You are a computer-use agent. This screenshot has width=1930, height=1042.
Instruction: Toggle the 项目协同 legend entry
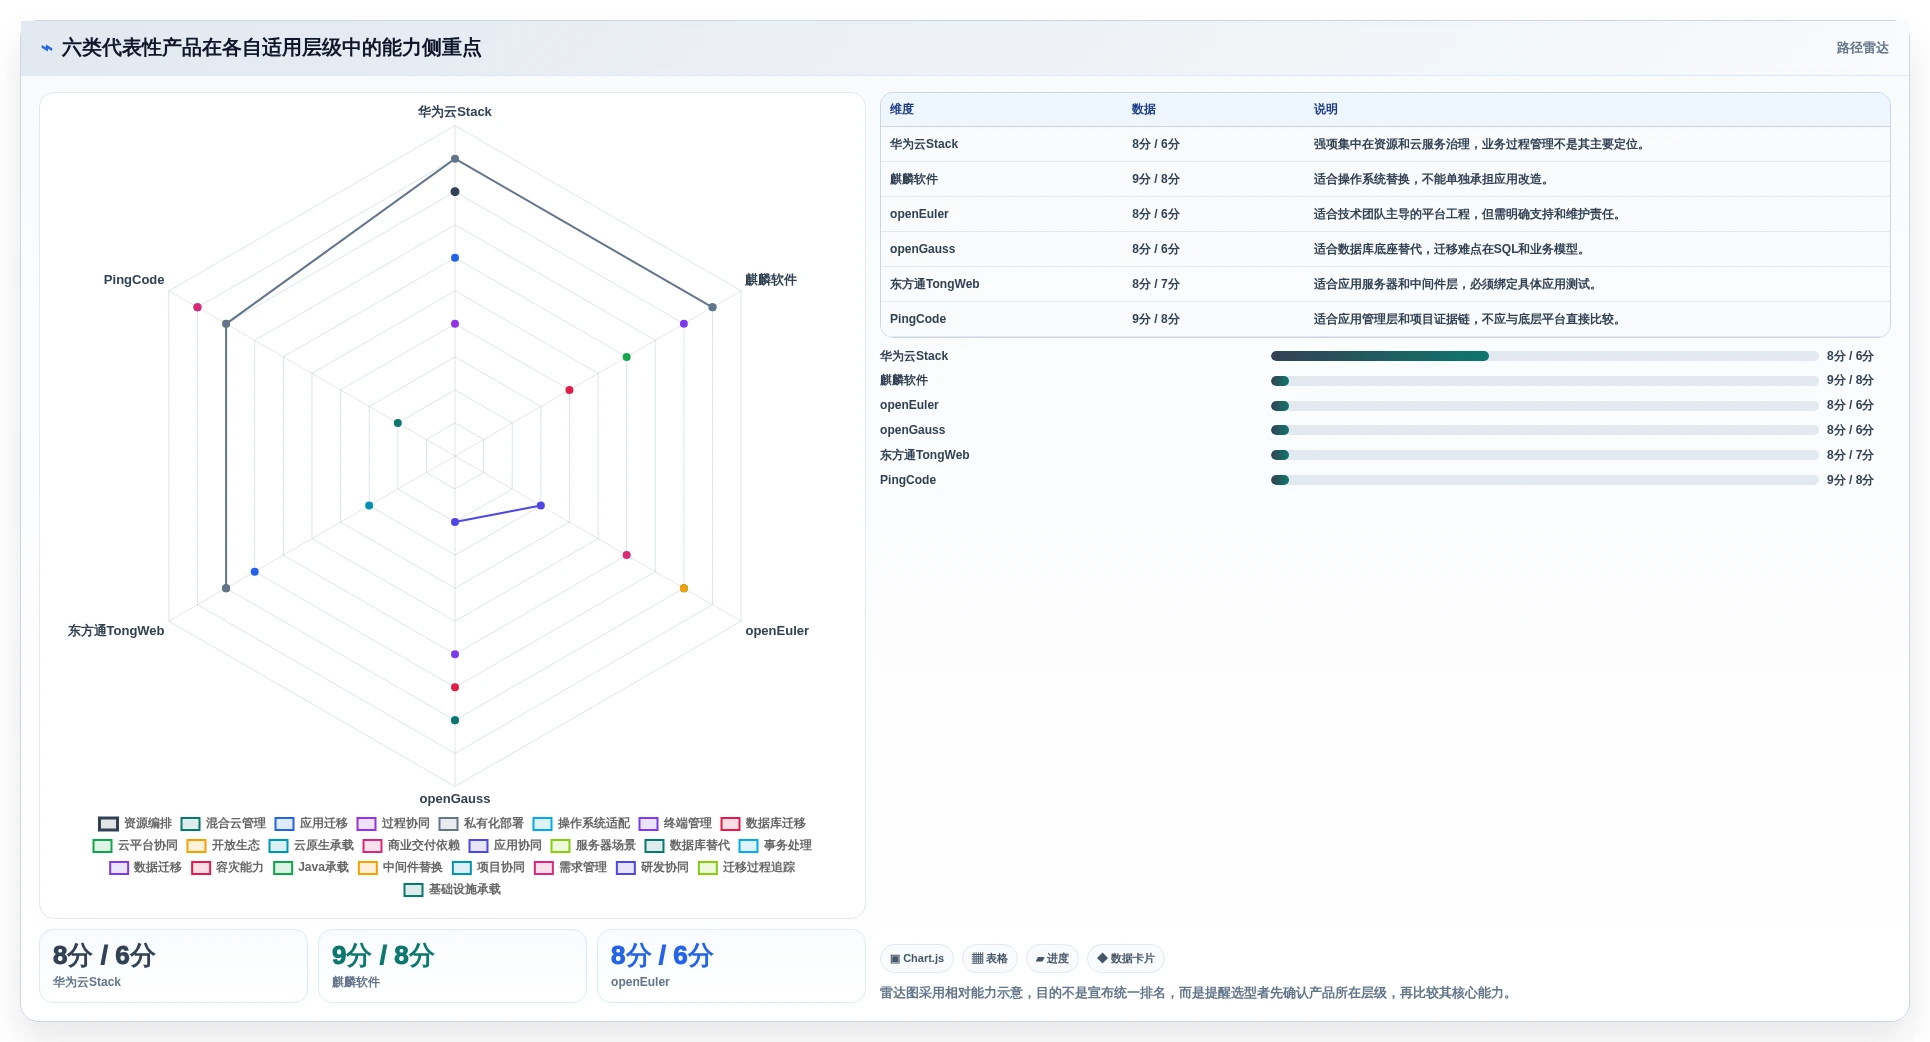click(x=488, y=867)
